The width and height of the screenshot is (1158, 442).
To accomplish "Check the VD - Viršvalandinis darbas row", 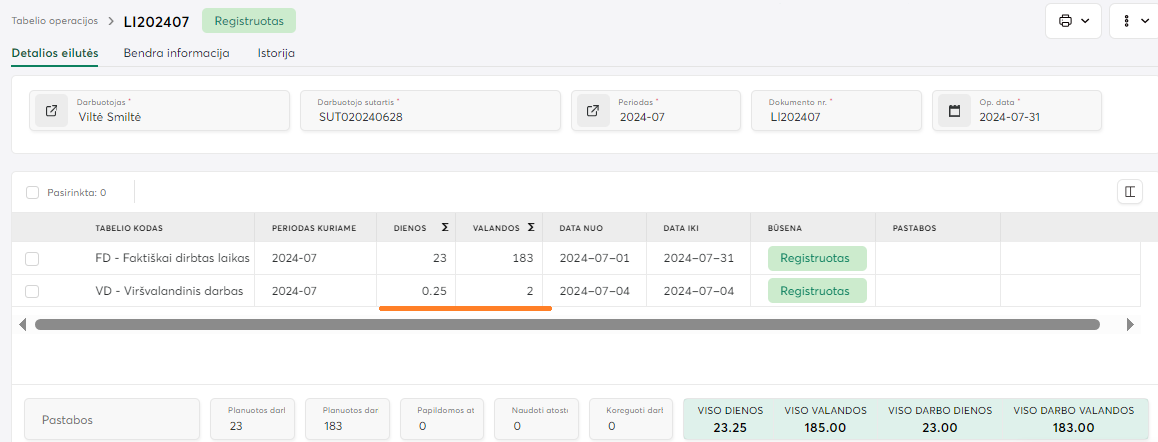I will 32,291.
